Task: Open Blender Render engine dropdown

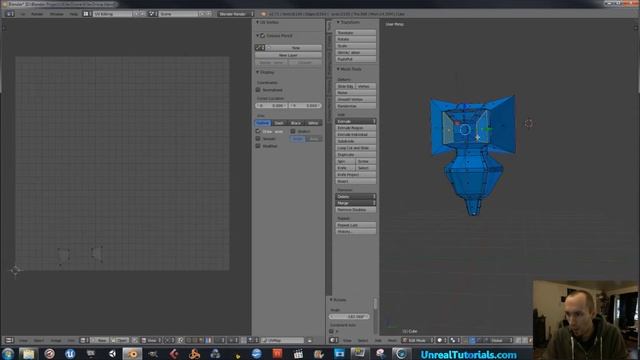Action: [x=235, y=14]
